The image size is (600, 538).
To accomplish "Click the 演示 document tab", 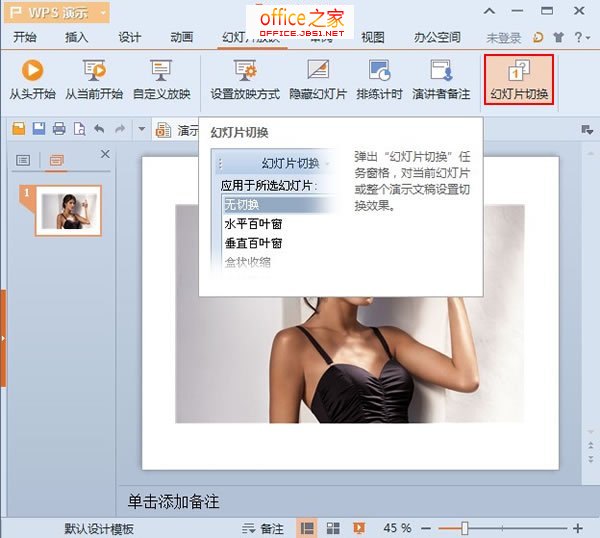I will click(x=177, y=130).
